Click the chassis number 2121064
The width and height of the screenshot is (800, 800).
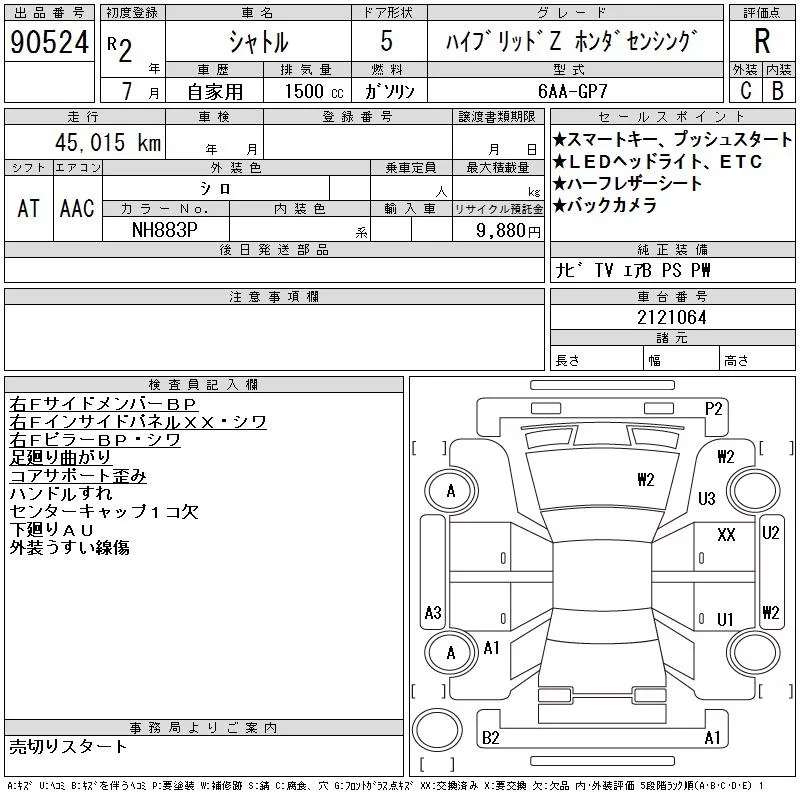(671, 317)
